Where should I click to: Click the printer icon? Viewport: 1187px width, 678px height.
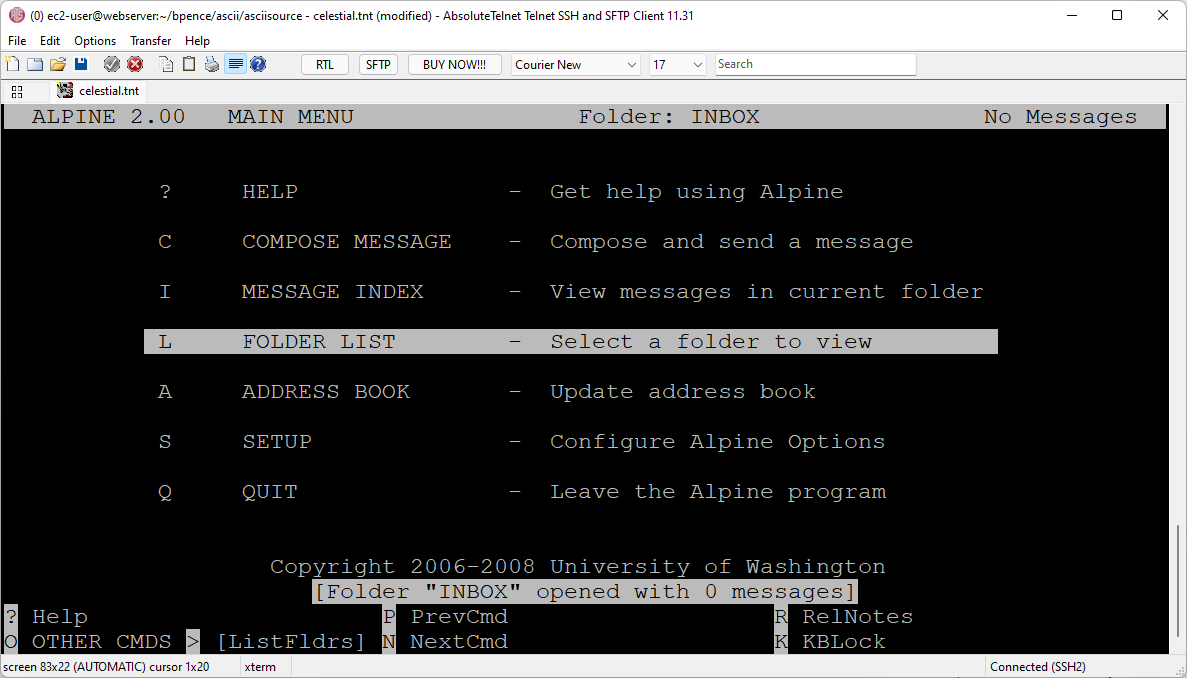pyautogui.click(x=212, y=64)
